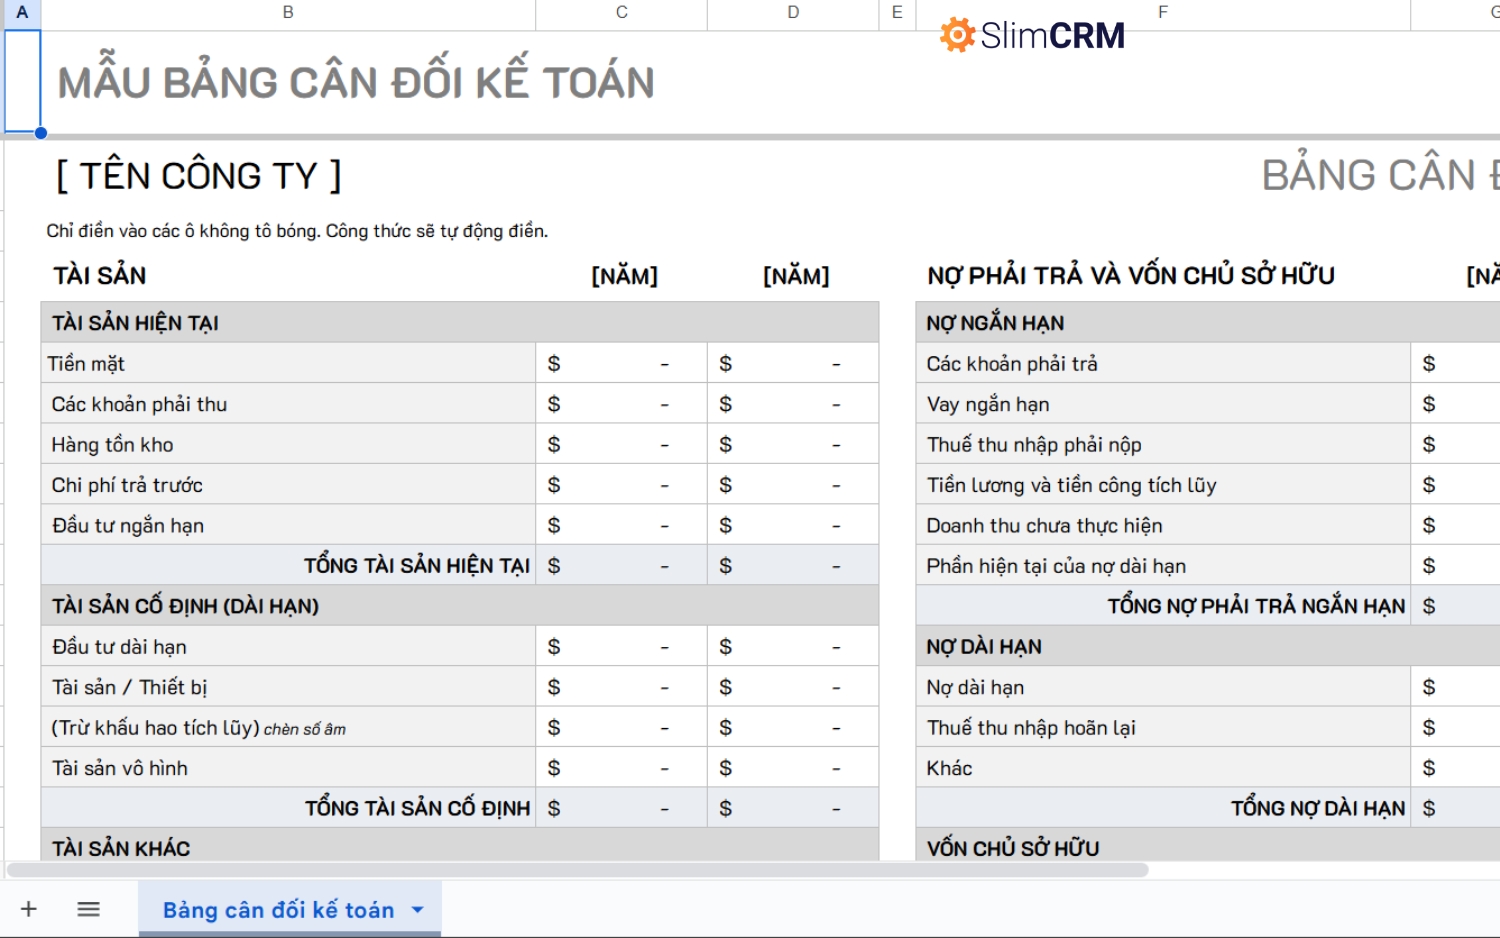Select TỔNG TÀI SẢN CỐ ĐỊNH total in column C
The width and height of the screenshot is (1500, 938).
[621, 808]
